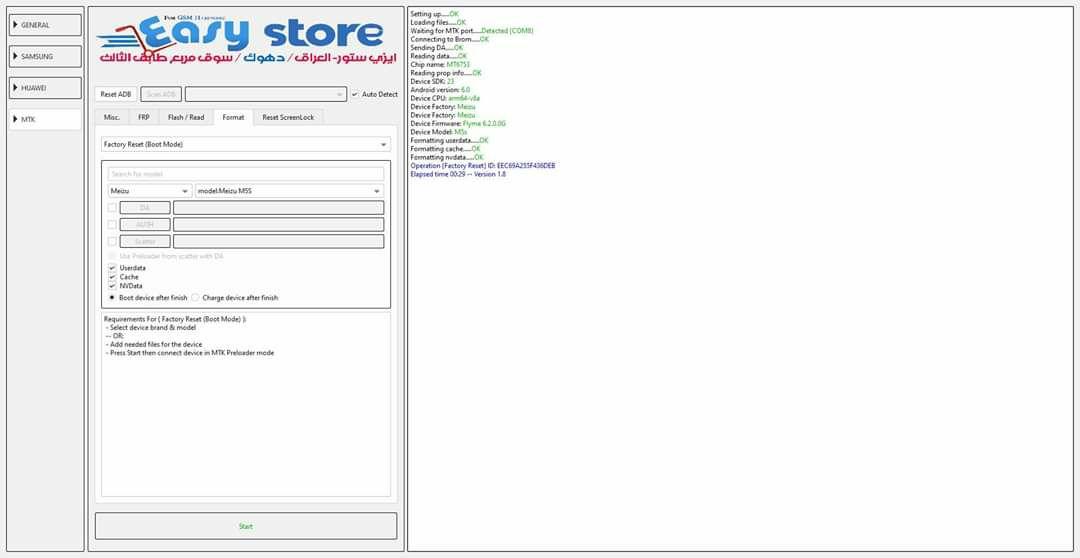Select the MTK sidebar section

[x=45, y=119]
